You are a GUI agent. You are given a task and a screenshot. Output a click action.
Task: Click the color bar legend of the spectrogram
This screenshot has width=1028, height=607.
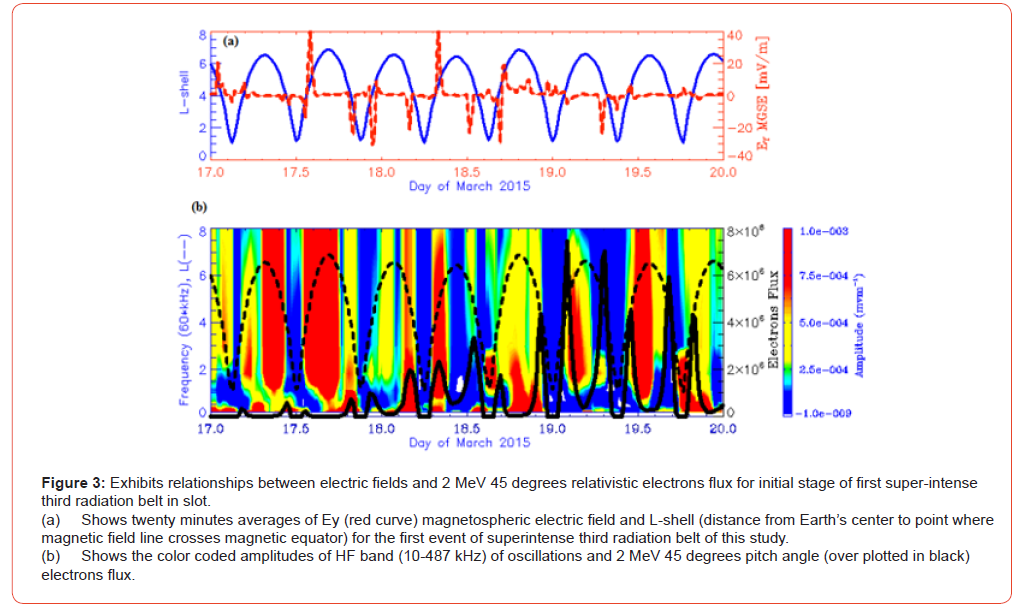[787, 322]
